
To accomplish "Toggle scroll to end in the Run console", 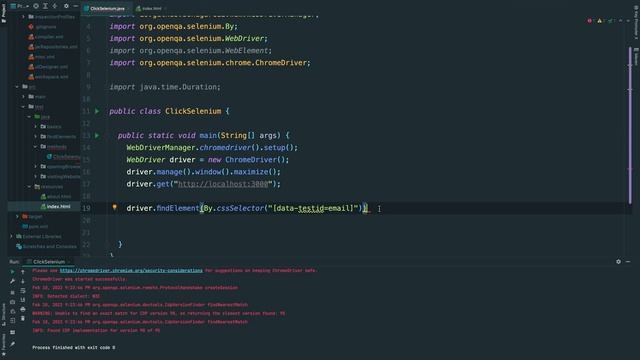I will pos(23,300).
